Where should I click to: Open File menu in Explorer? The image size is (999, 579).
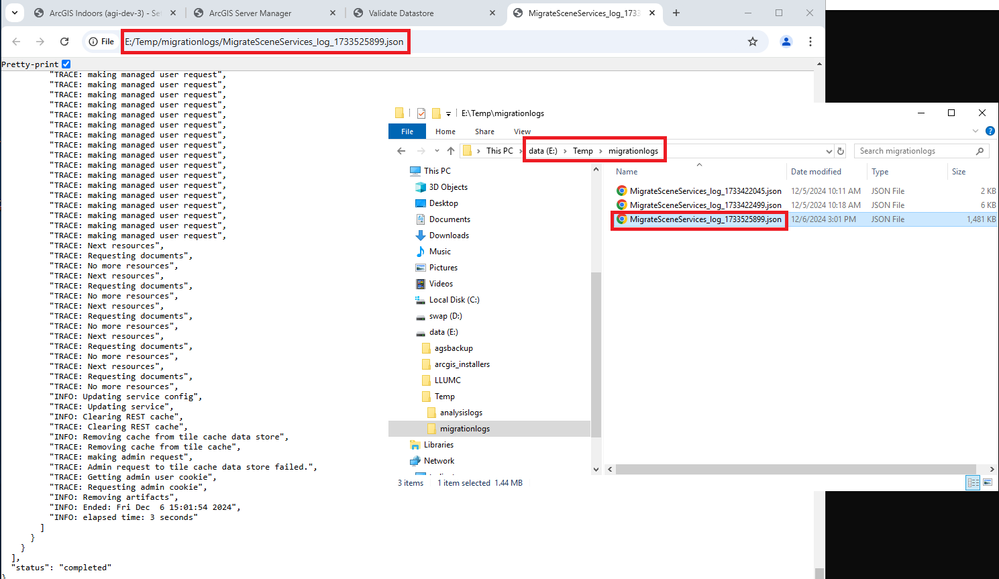[407, 131]
